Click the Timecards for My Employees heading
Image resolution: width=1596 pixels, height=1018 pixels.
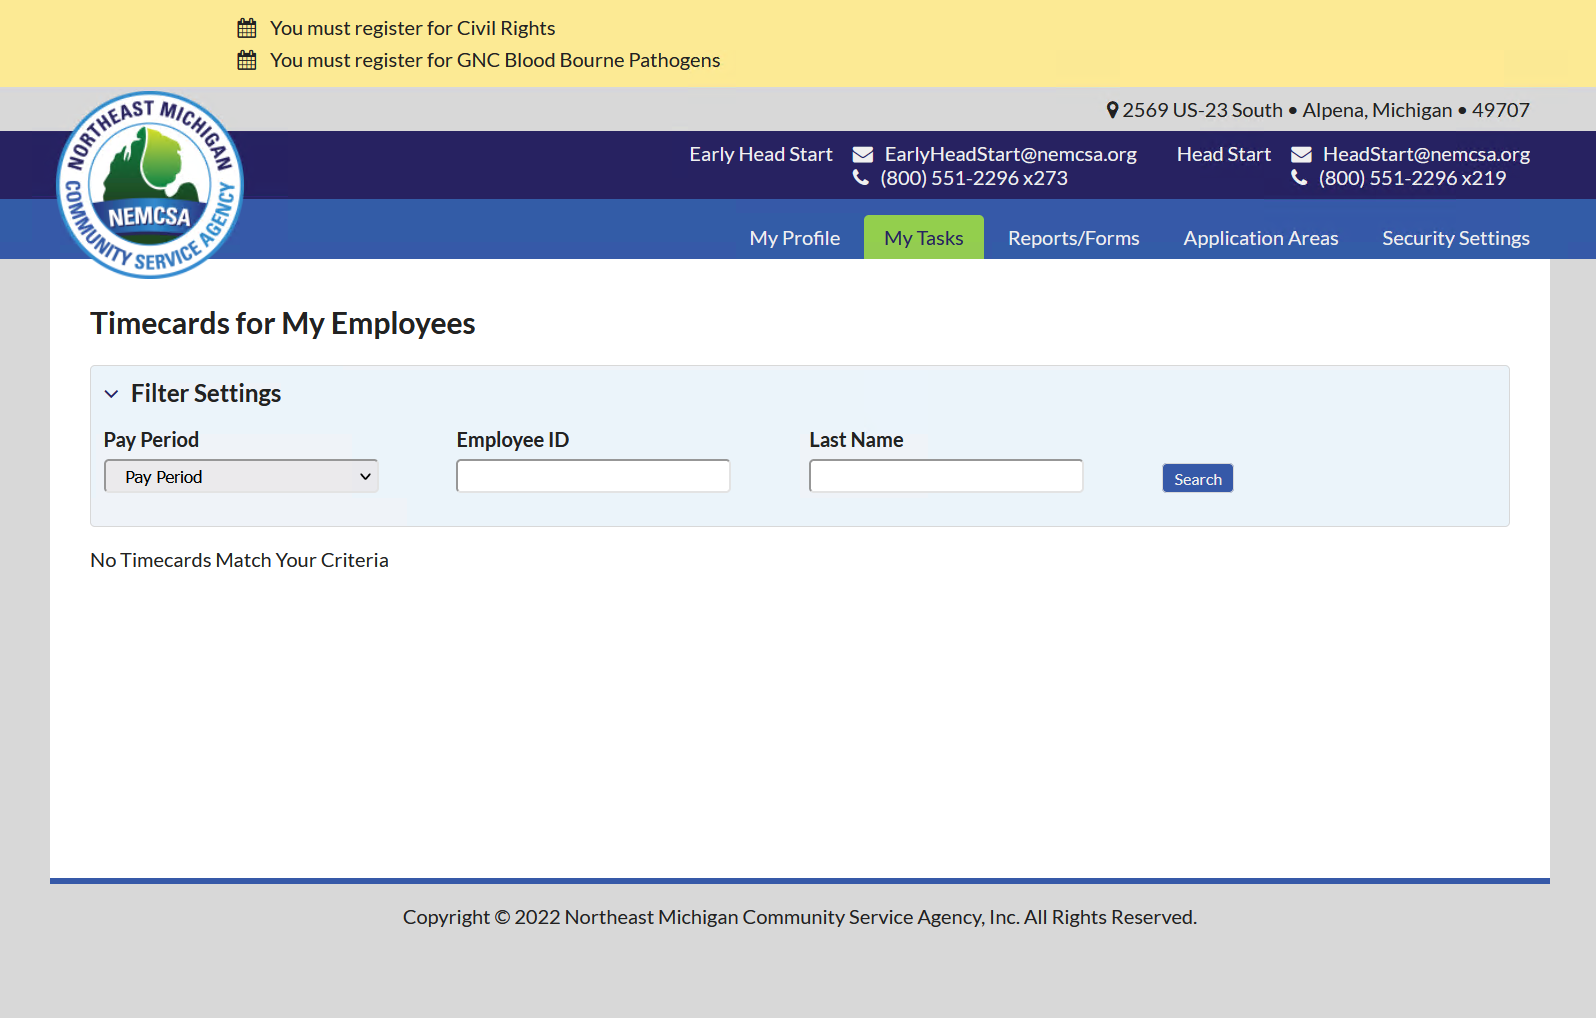click(283, 323)
